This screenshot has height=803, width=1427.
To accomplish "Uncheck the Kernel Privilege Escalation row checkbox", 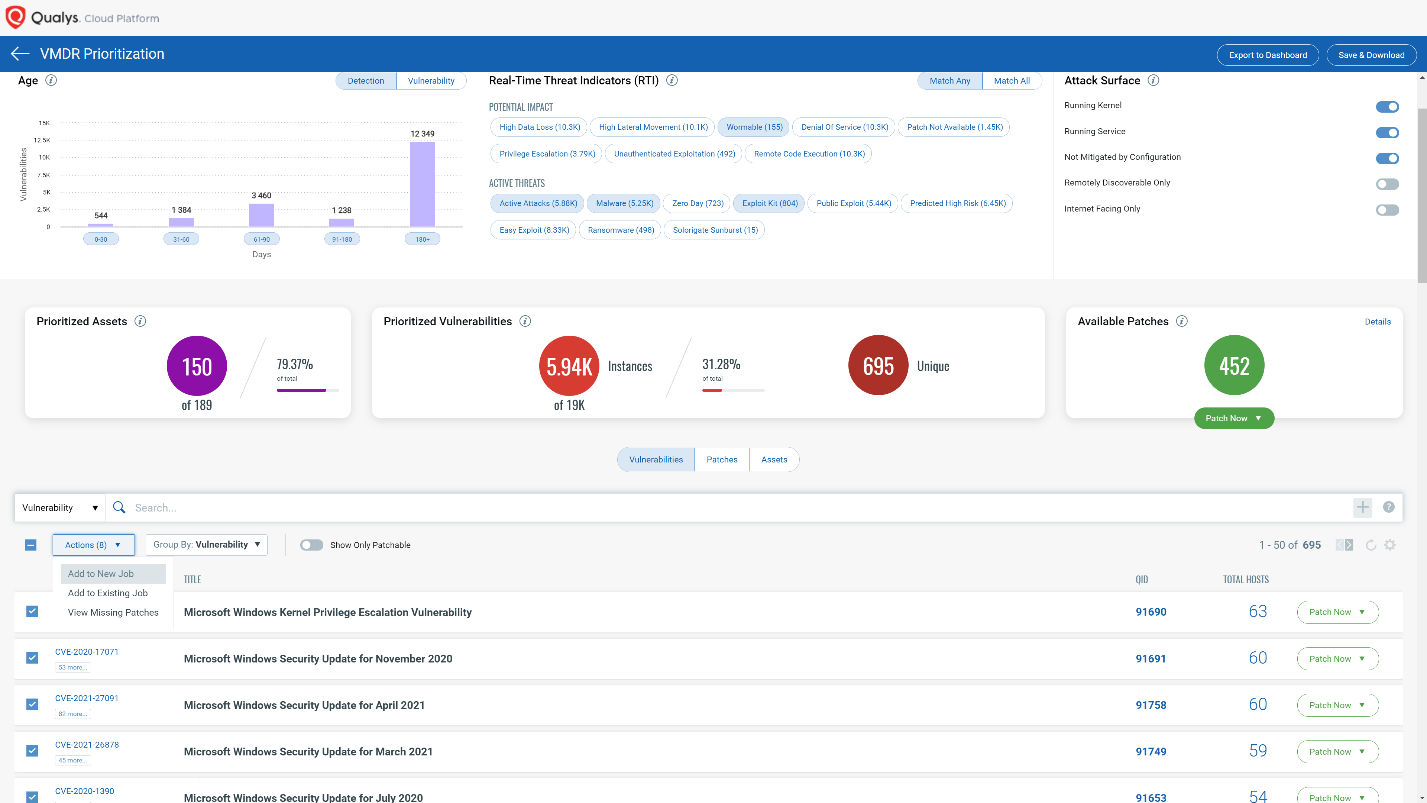I will coord(32,611).
